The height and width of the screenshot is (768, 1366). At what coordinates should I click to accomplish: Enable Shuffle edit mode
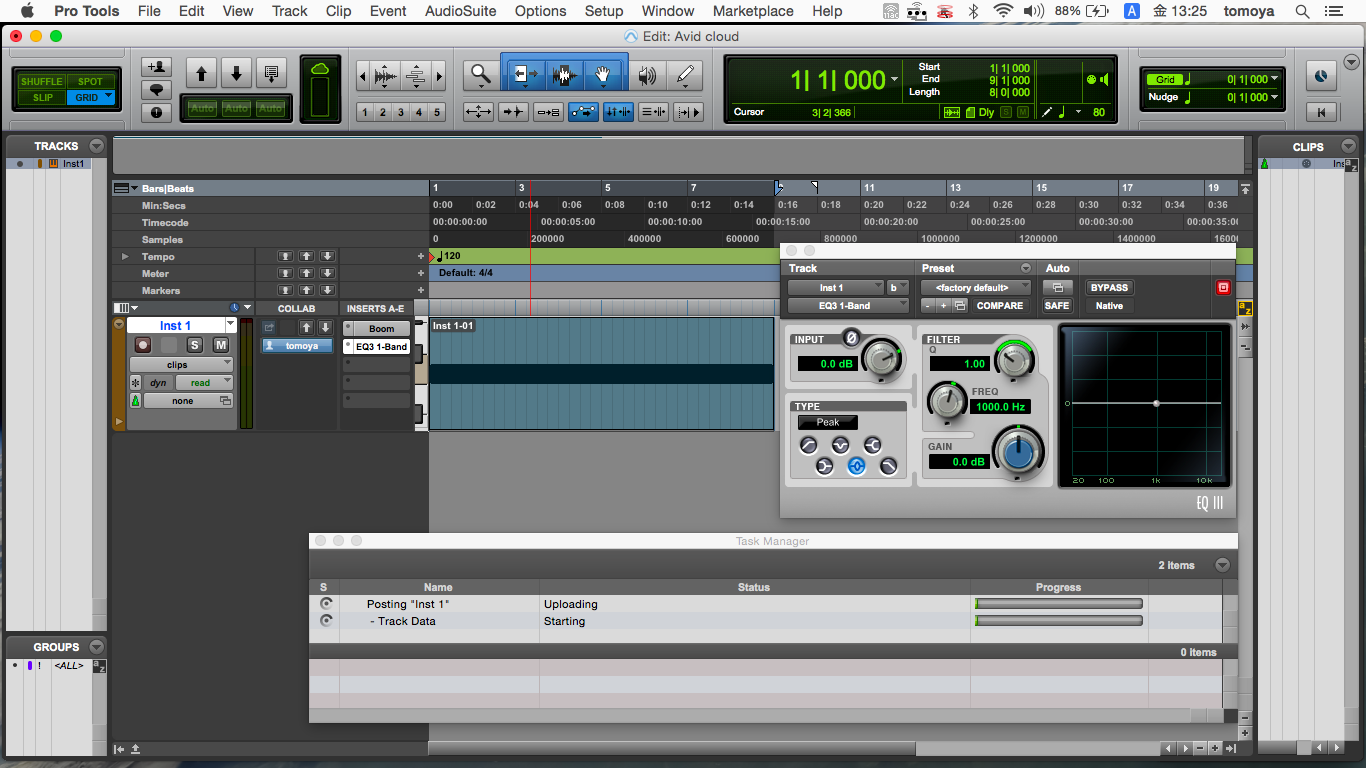pos(41,81)
